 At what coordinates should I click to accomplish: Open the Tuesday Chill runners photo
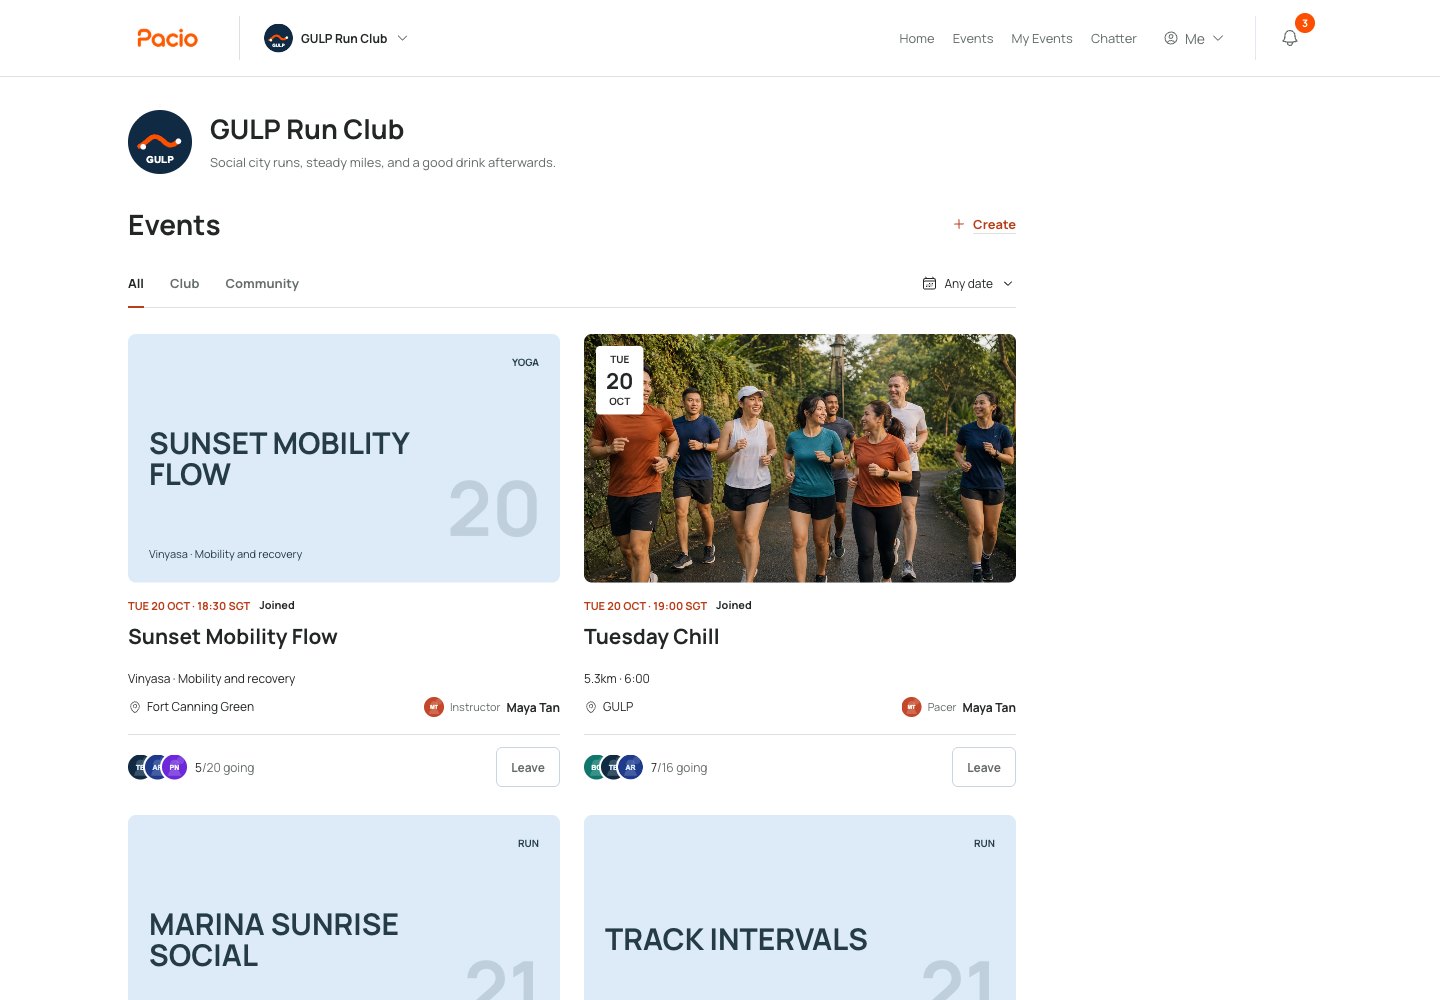click(x=800, y=458)
